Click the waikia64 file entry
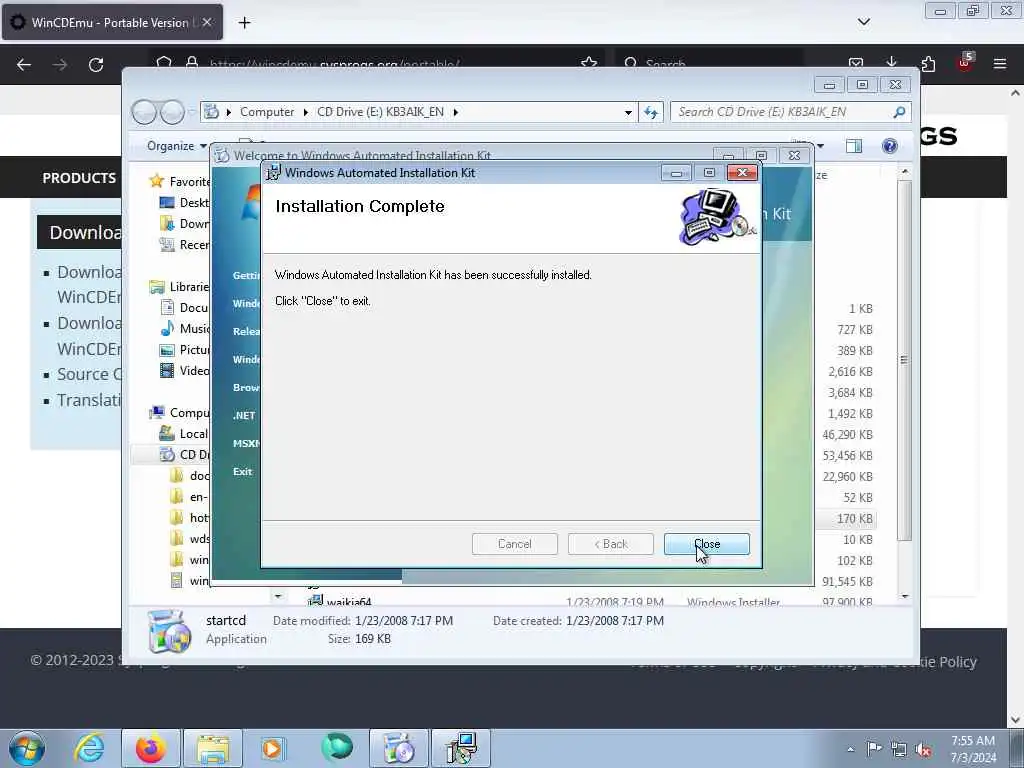The image size is (1024, 768). point(349,602)
